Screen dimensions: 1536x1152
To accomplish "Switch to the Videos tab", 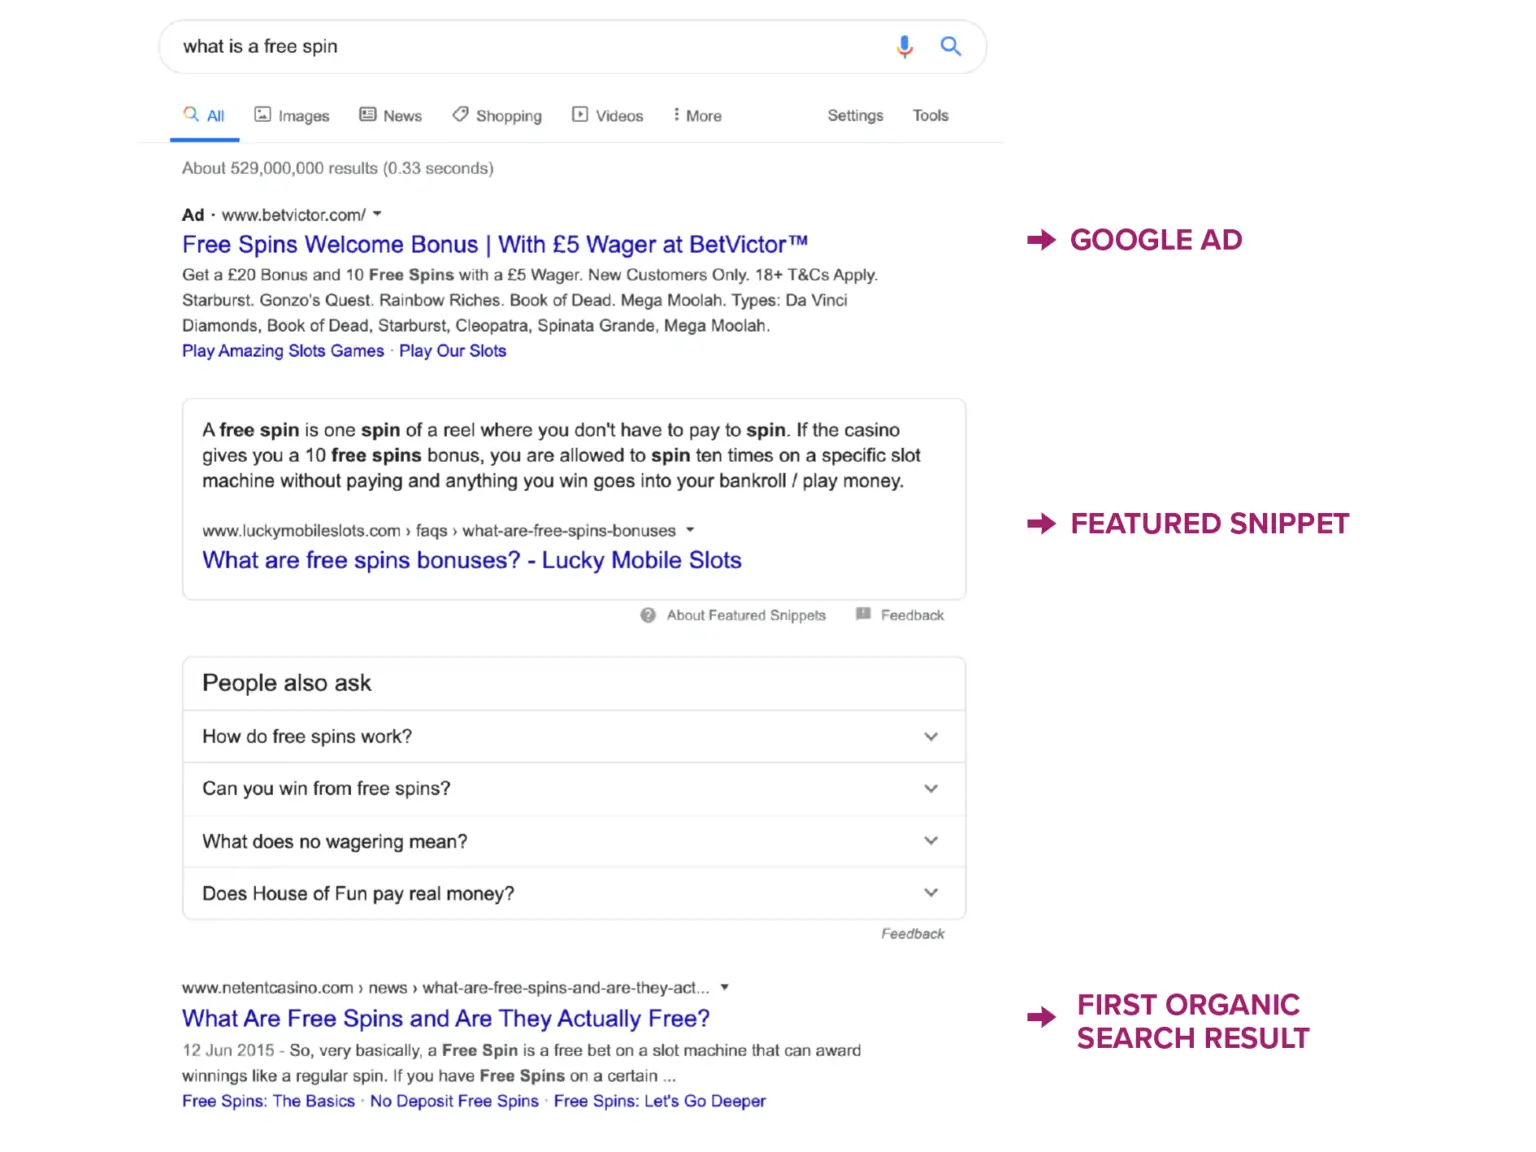I will coord(608,116).
